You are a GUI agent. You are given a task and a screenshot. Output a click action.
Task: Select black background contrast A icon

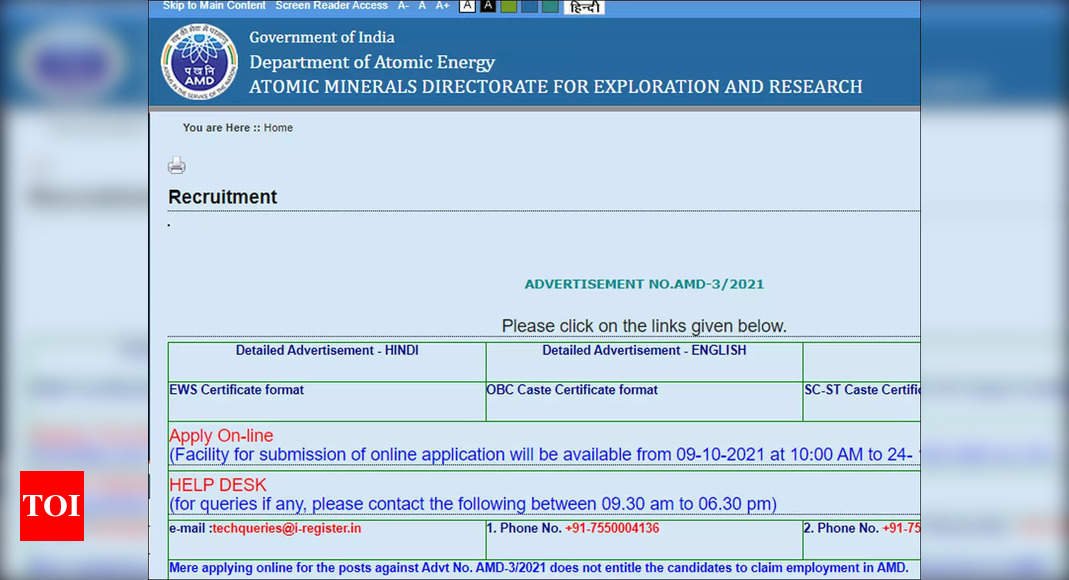pos(488,6)
